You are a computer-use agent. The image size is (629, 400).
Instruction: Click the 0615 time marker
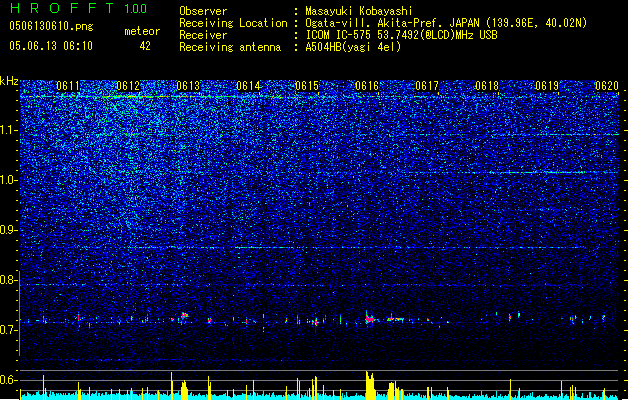pyautogui.click(x=307, y=86)
